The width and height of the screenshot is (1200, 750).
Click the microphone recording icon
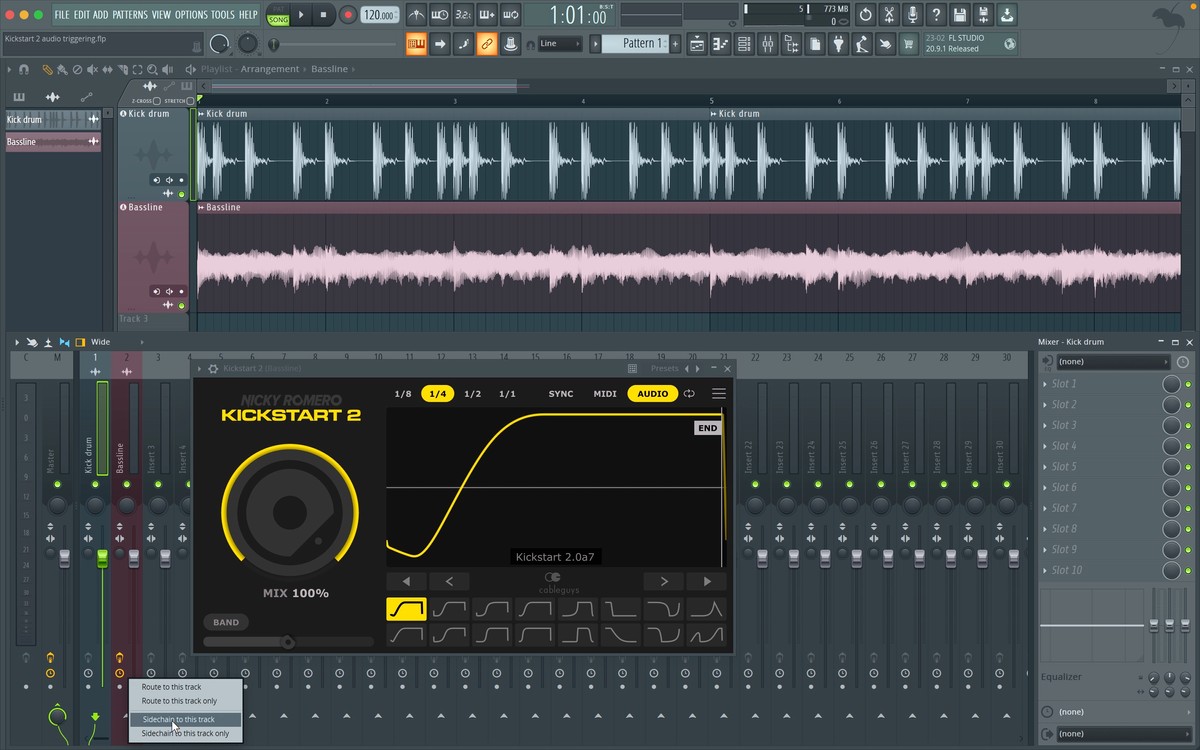point(912,15)
